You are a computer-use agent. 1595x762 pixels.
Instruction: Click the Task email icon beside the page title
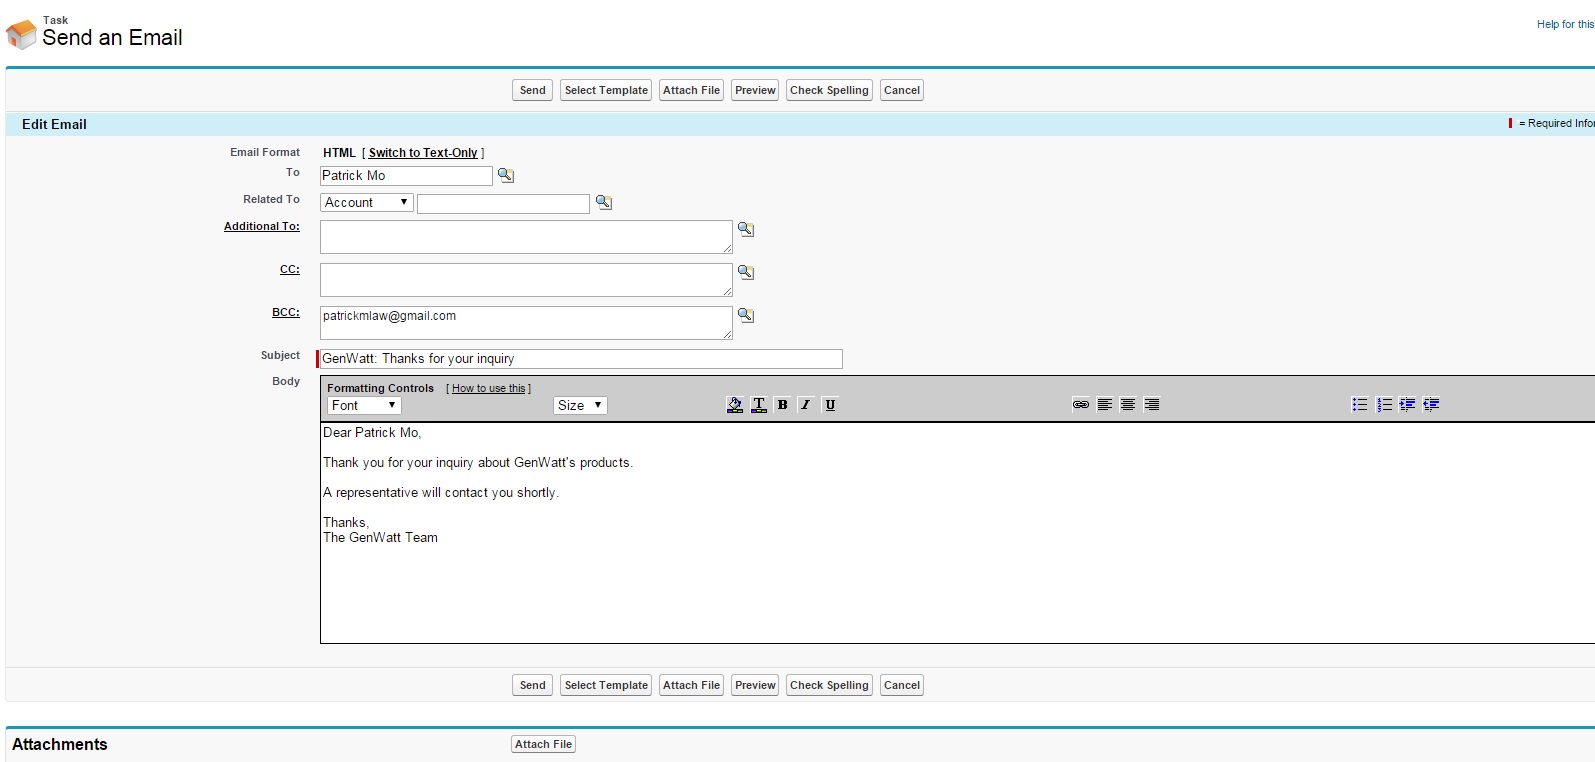tap(21, 35)
